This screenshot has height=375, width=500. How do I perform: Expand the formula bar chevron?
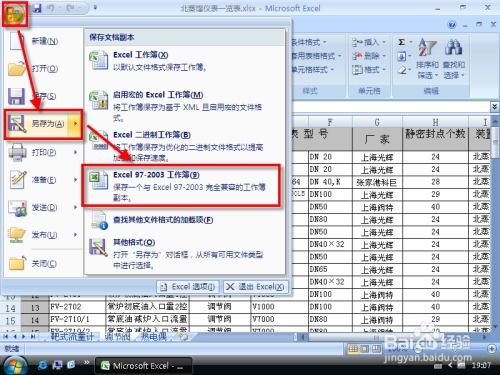point(495,107)
